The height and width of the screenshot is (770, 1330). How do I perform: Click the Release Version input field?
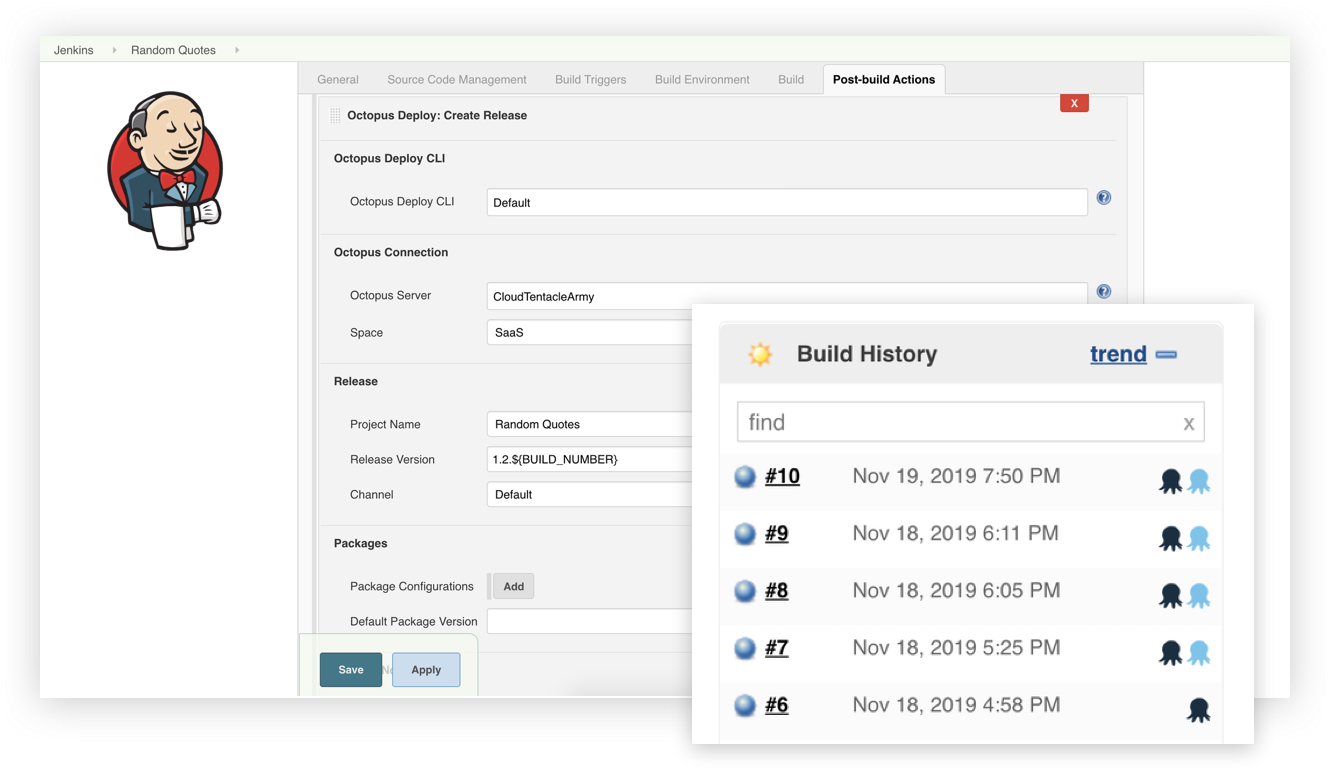pyautogui.click(x=590, y=459)
